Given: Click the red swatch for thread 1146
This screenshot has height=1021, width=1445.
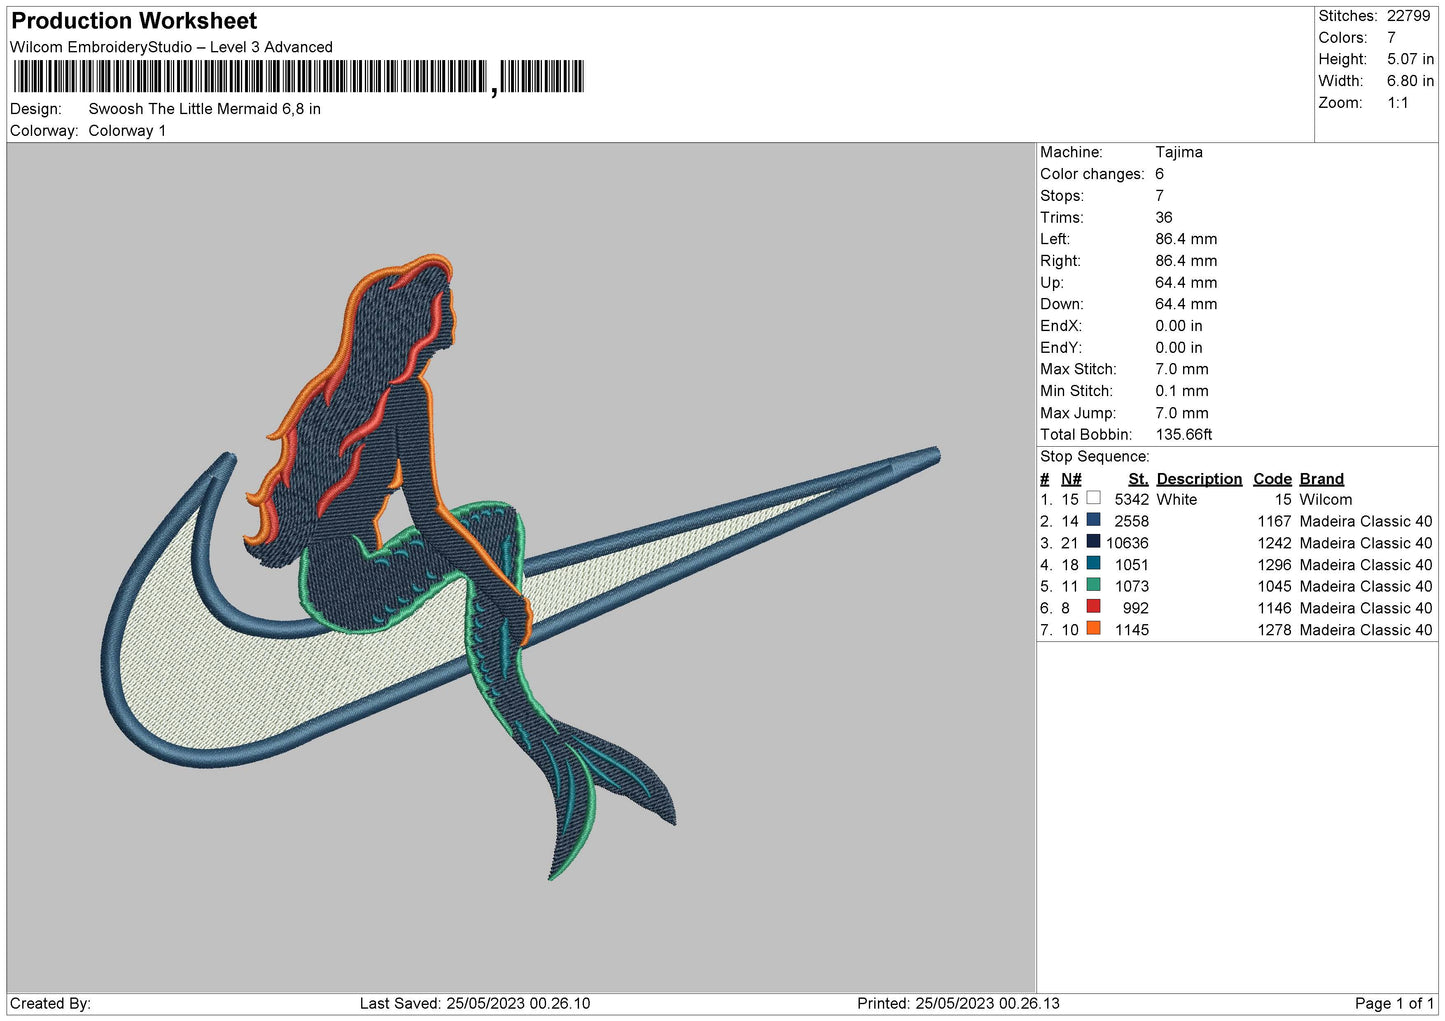Looking at the screenshot, I should 1093,607.
